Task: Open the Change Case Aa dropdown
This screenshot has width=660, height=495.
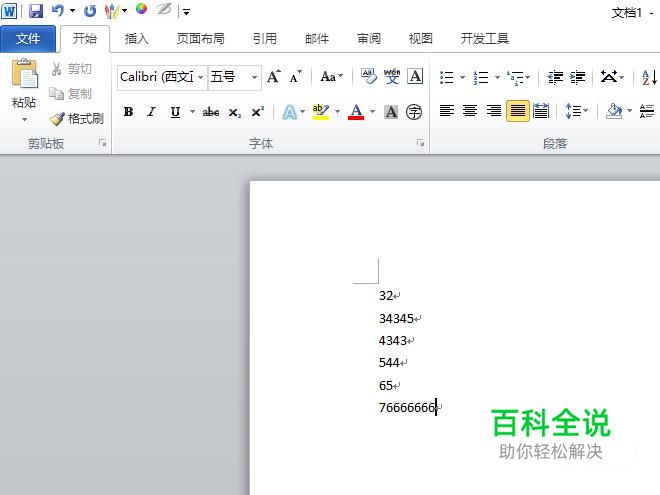Action: tap(331, 77)
